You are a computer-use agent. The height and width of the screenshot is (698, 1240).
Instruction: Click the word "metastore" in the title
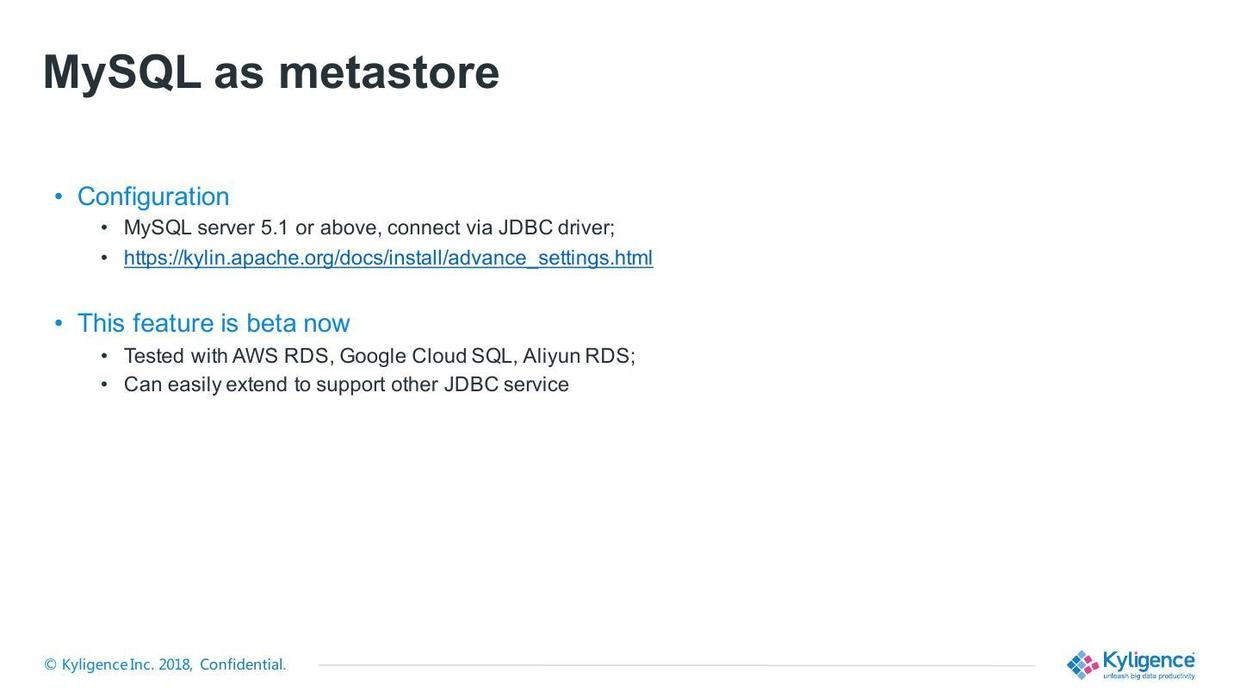coord(388,72)
